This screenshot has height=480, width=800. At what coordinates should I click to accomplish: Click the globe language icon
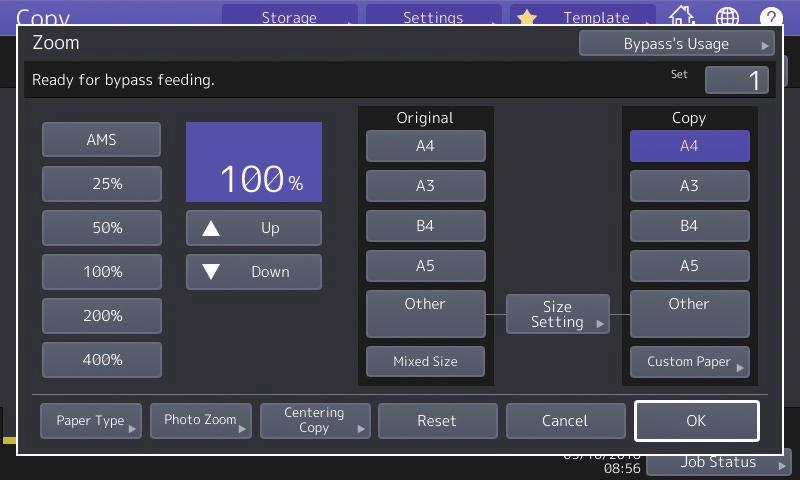[x=728, y=16]
